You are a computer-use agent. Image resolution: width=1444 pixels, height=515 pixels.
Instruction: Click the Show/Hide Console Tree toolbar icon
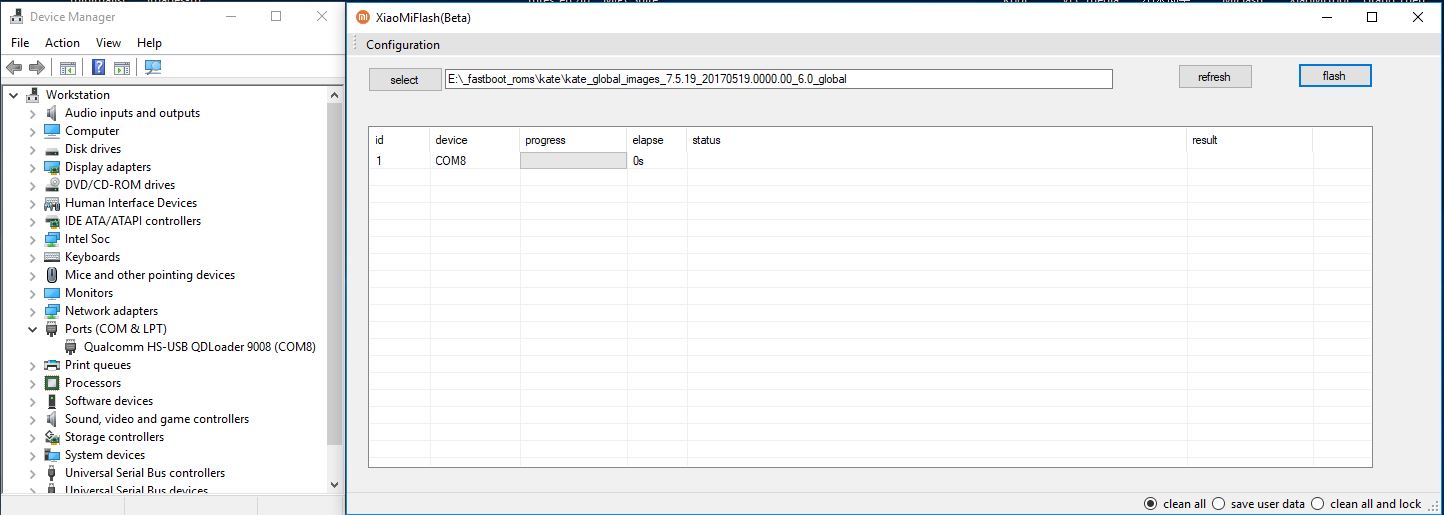(68, 68)
